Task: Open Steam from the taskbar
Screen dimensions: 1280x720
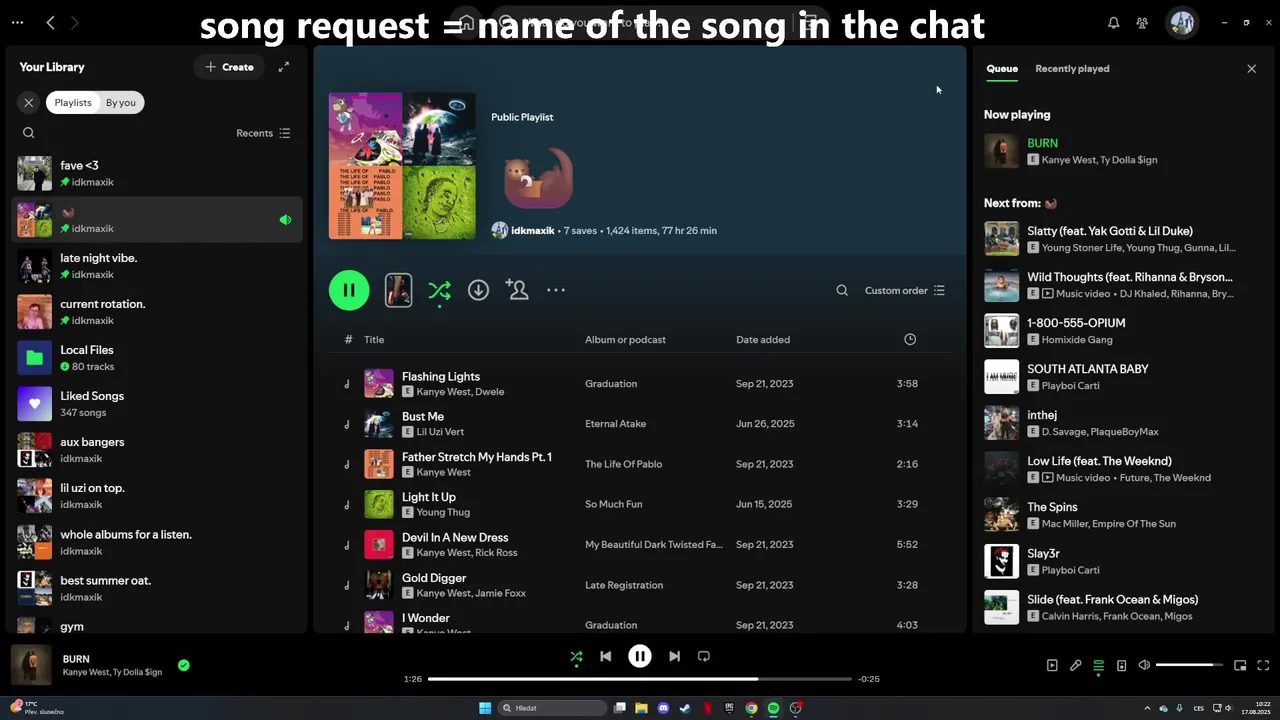Action: coord(685,708)
